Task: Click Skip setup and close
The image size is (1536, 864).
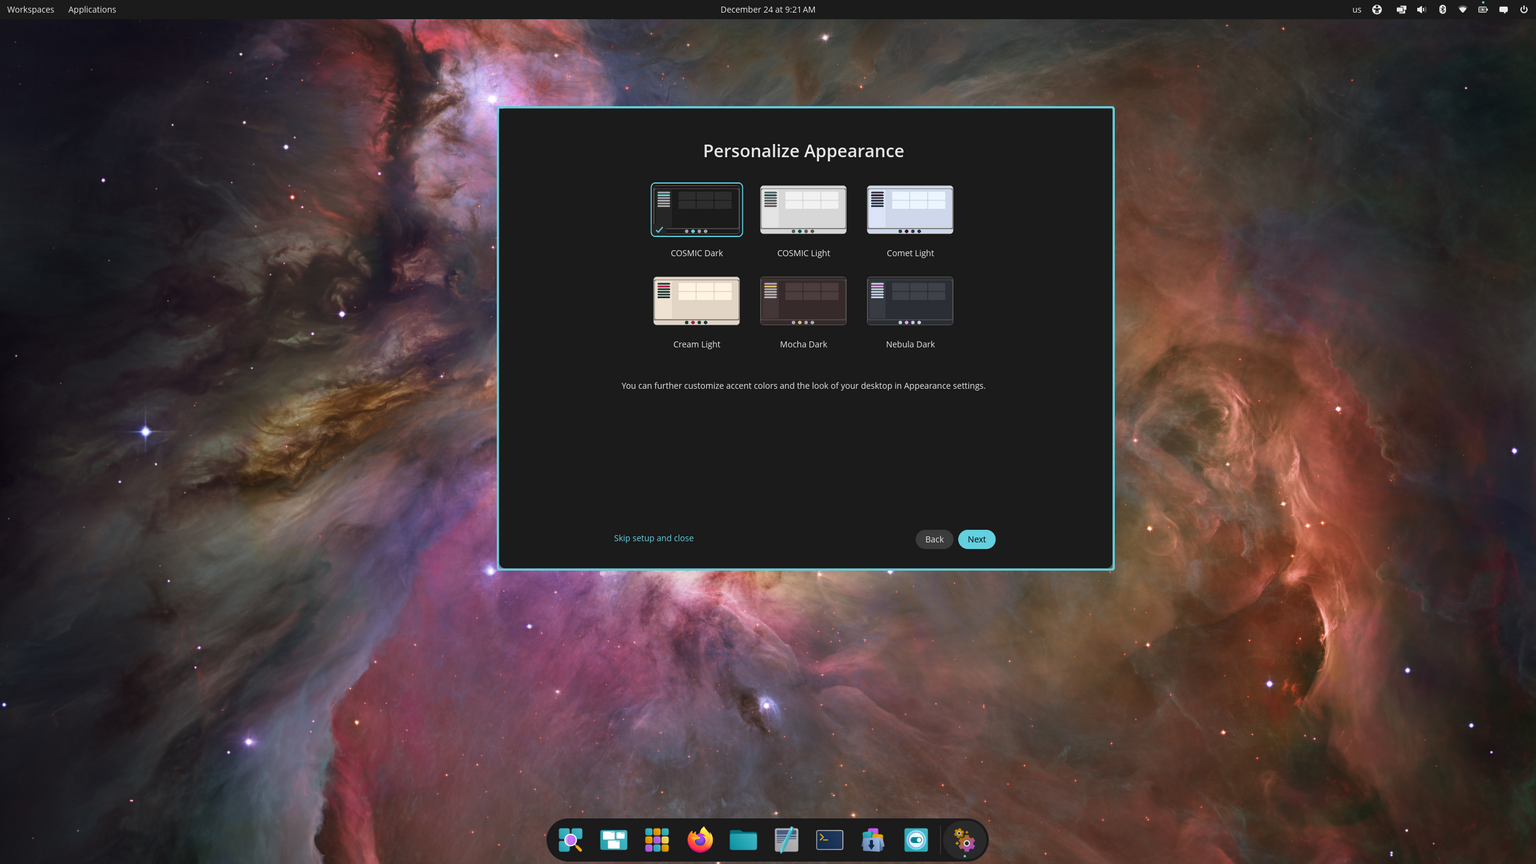Action: [x=653, y=538]
